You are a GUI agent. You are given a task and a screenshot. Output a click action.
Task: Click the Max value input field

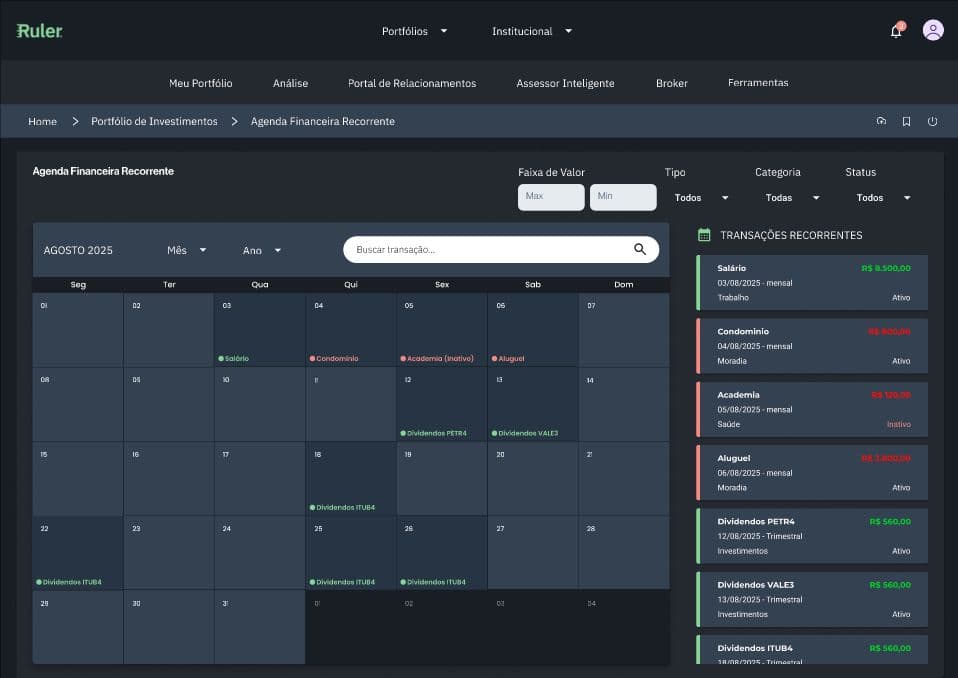550,197
